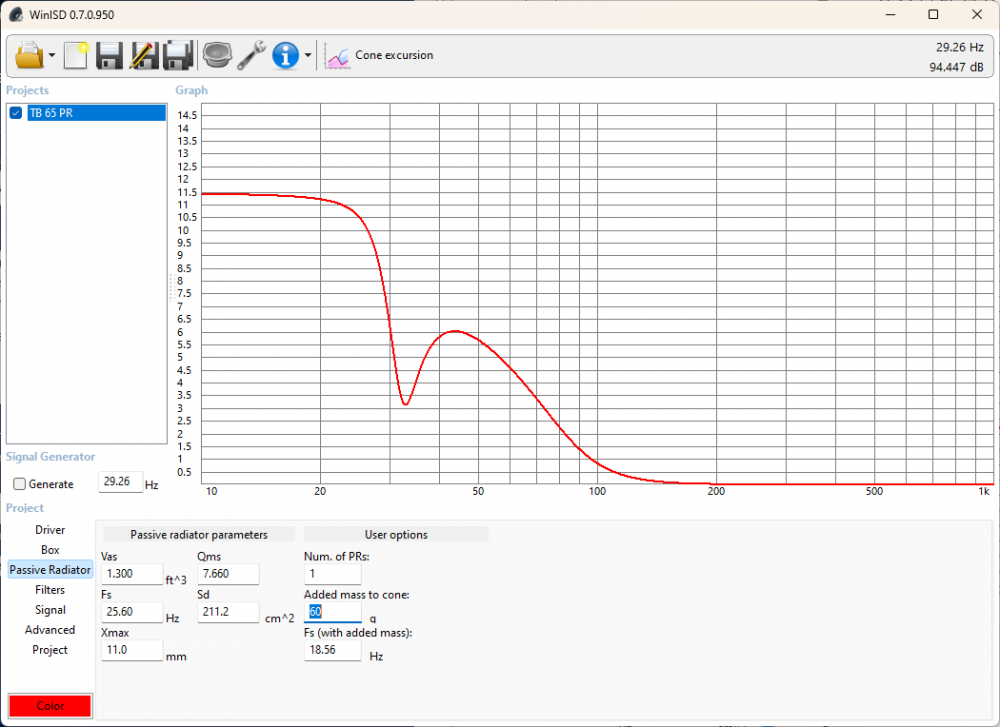Click the Added mass to cone field
Viewport: 1000px width, 727px height.
coord(332,612)
